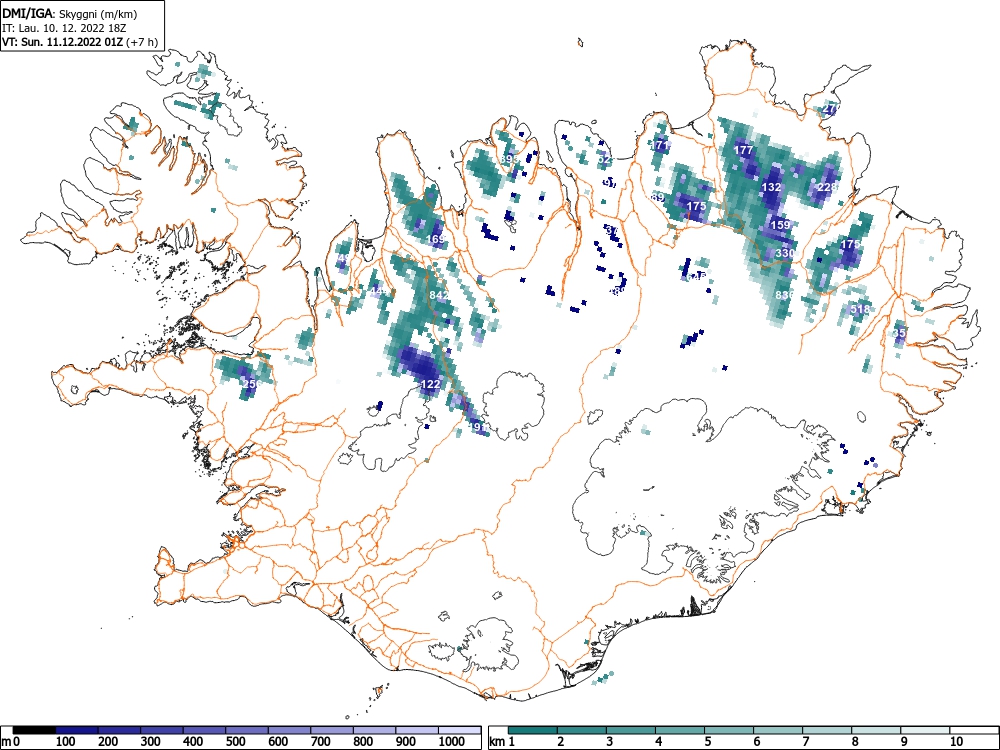Click the 200–300 m legend color swatch
Viewport: 1000px width, 750px height.
click(119, 730)
